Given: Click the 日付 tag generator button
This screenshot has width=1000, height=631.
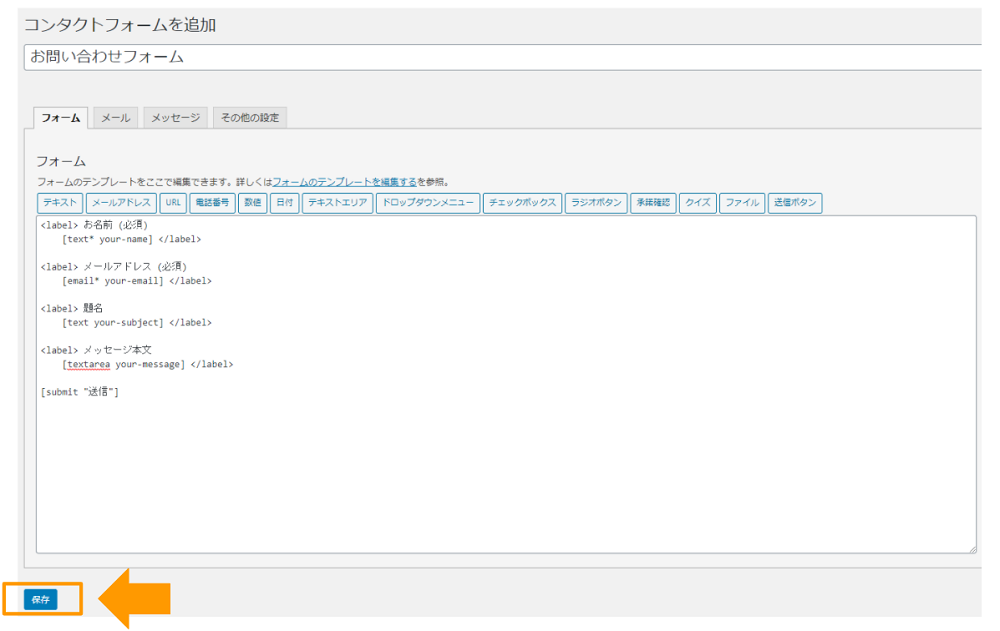Looking at the screenshot, I should 284,203.
